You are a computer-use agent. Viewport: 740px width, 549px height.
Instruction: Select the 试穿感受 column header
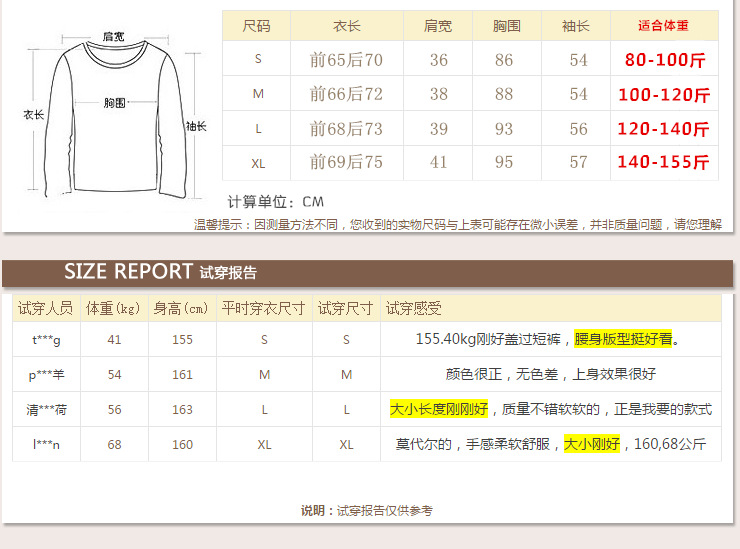(414, 309)
